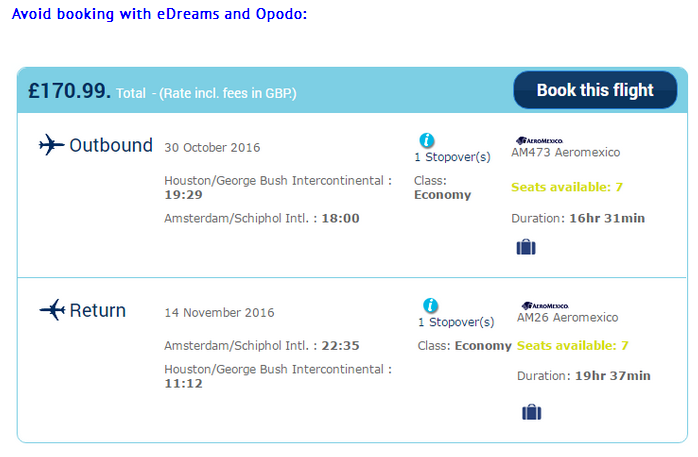Click return Seats available: 7 text
This screenshot has width=698, height=457.
coord(572,346)
